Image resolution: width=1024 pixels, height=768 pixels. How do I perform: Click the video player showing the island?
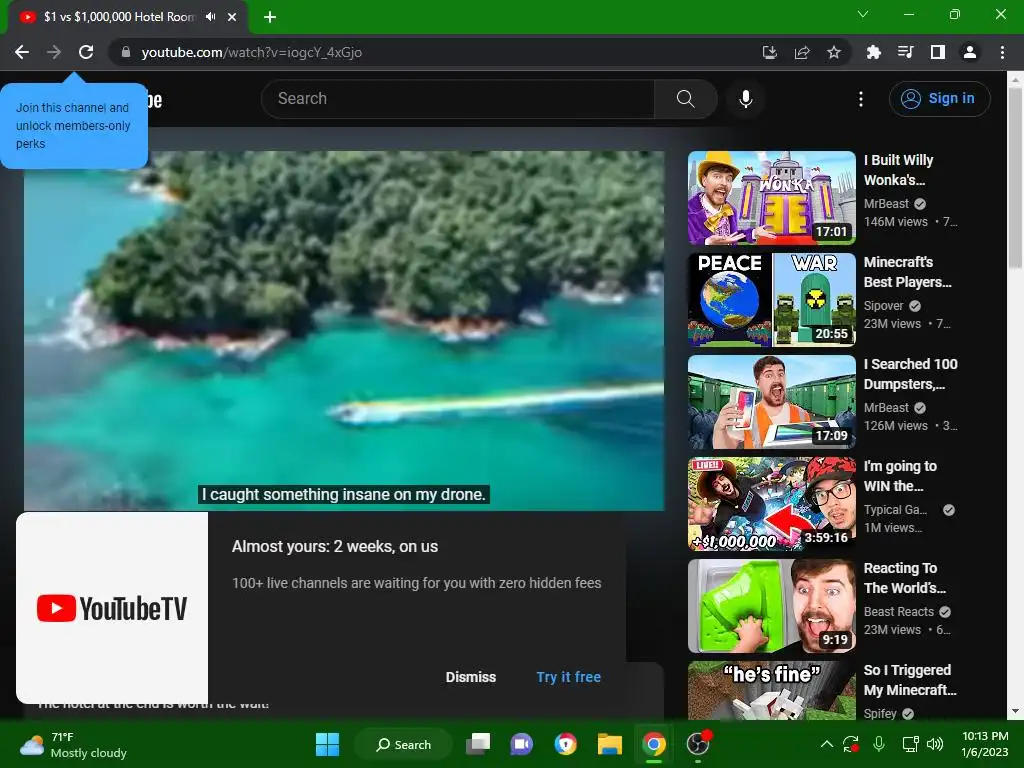point(344,330)
